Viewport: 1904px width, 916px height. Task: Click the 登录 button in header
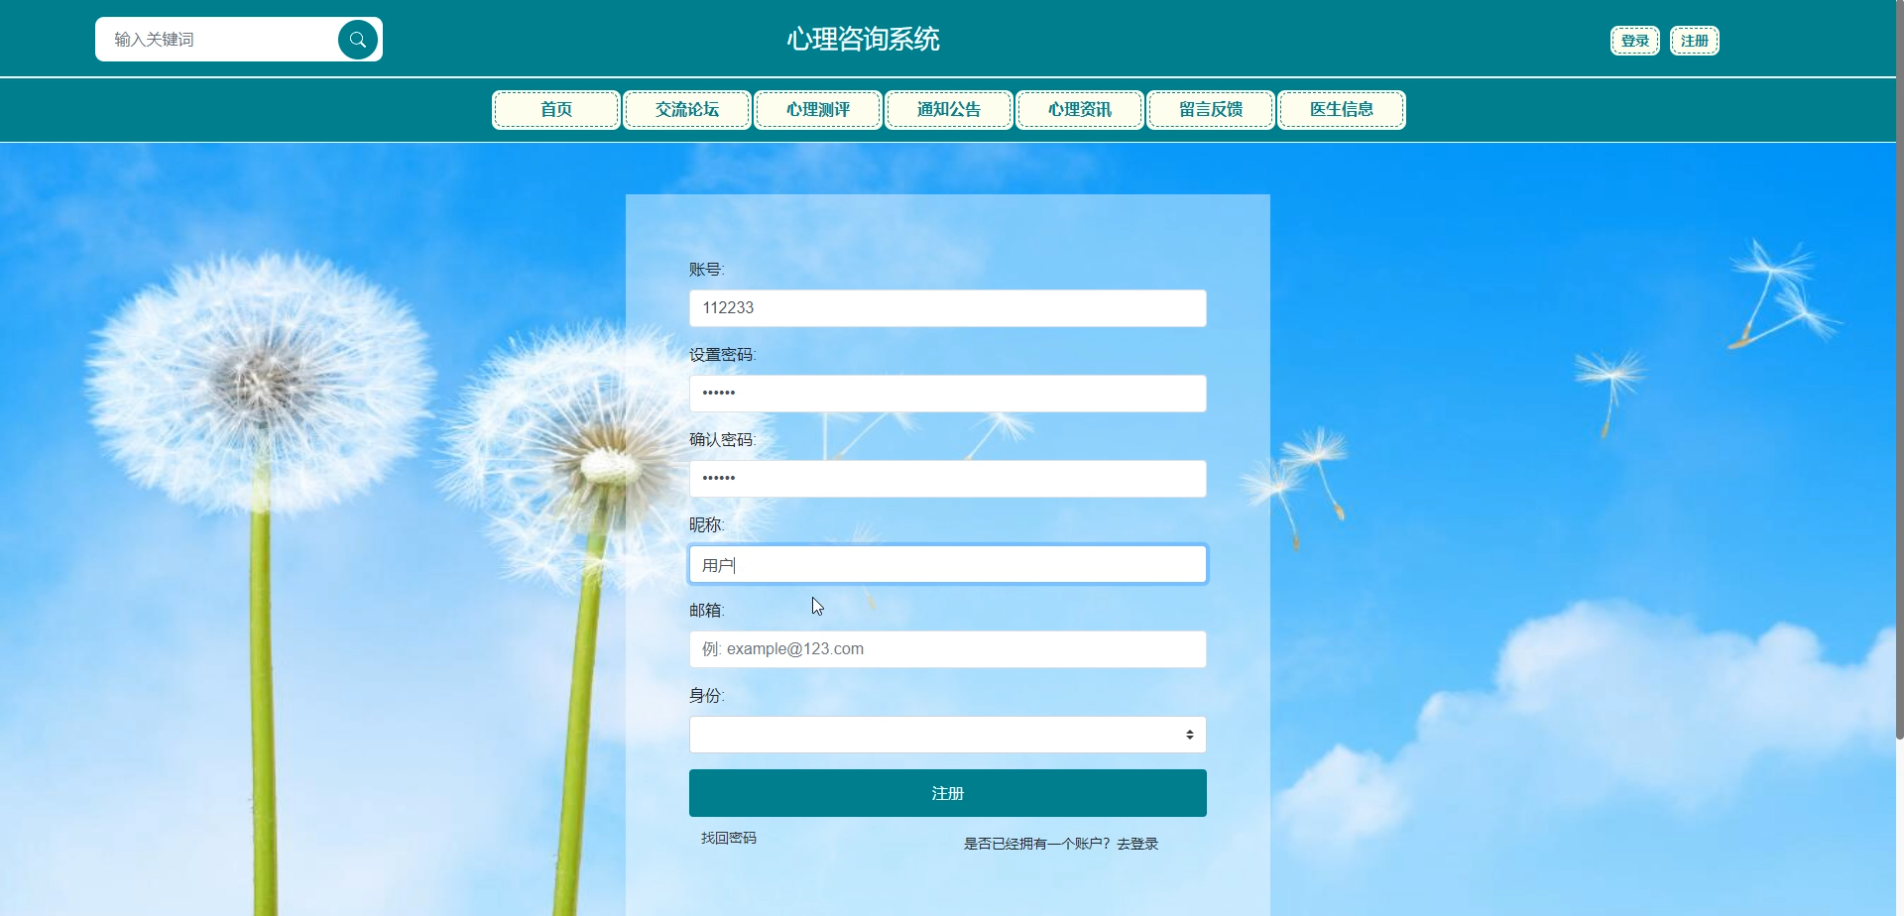[x=1635, y=41]
